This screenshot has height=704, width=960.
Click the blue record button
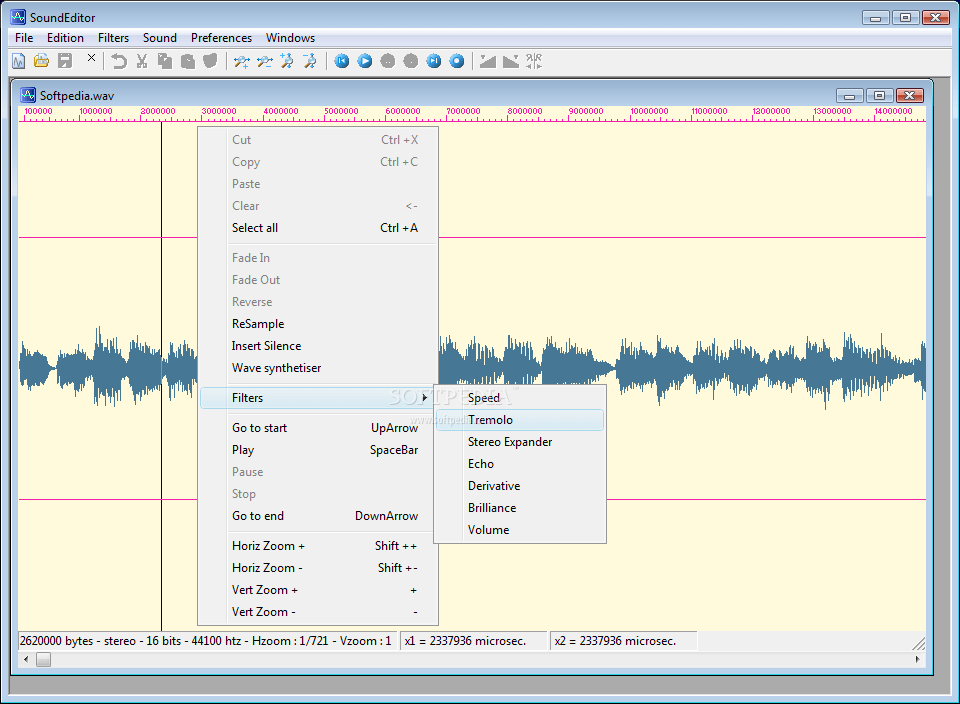coord(457,61)
